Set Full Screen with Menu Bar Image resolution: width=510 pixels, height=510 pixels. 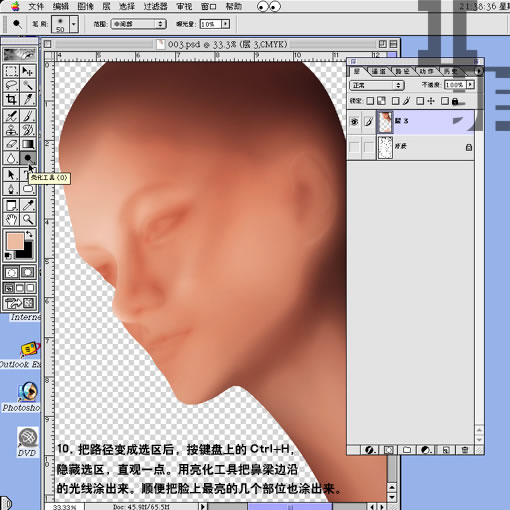tap(20, 288)
